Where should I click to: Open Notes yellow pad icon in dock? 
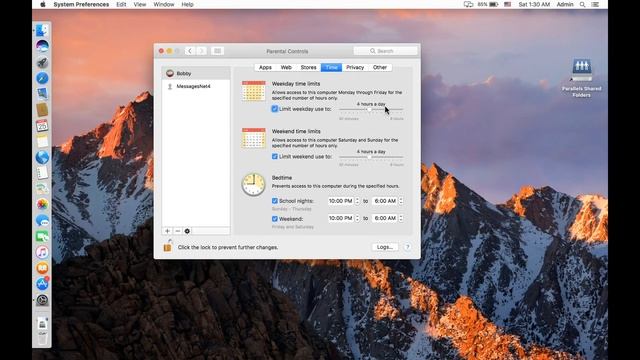tap(42, 141)
